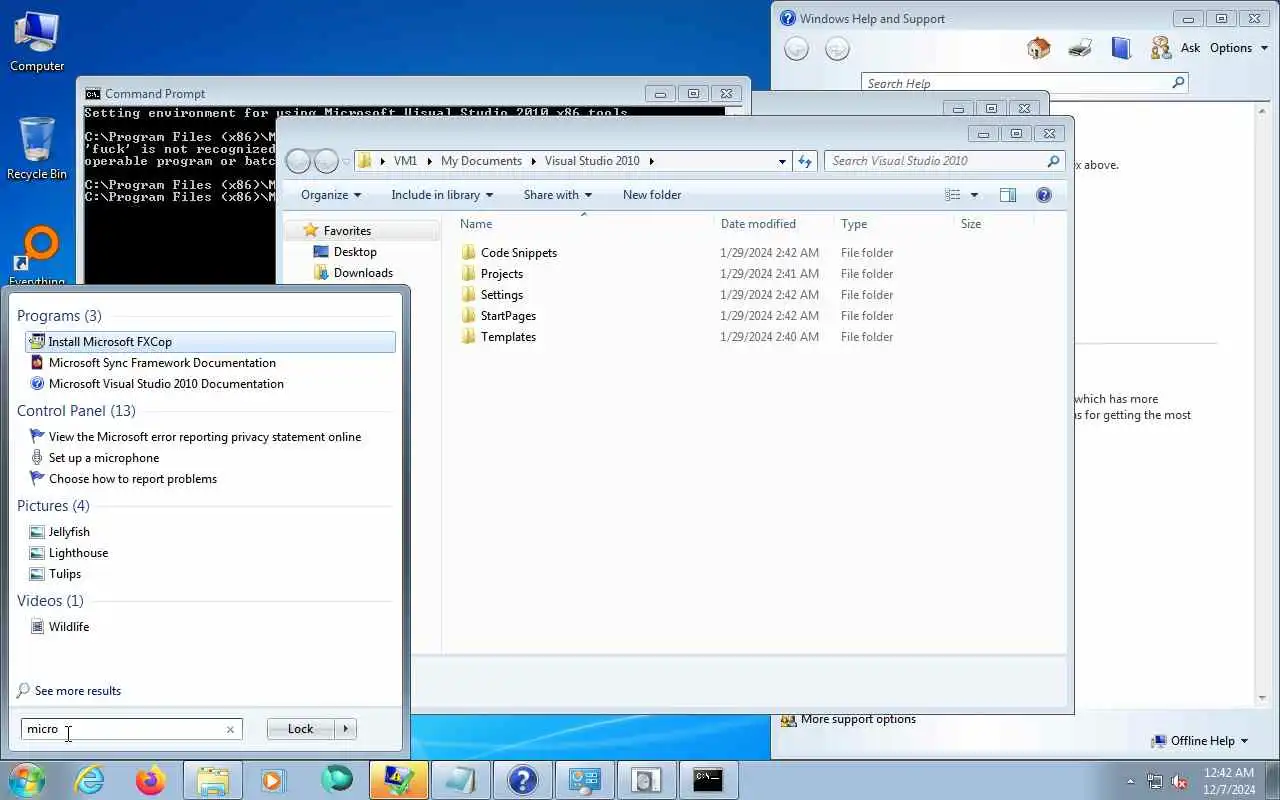Viewport: 1280px width, 800px height.
Task: Click the print icon in Help and Support
Action: click(1080, 48)
